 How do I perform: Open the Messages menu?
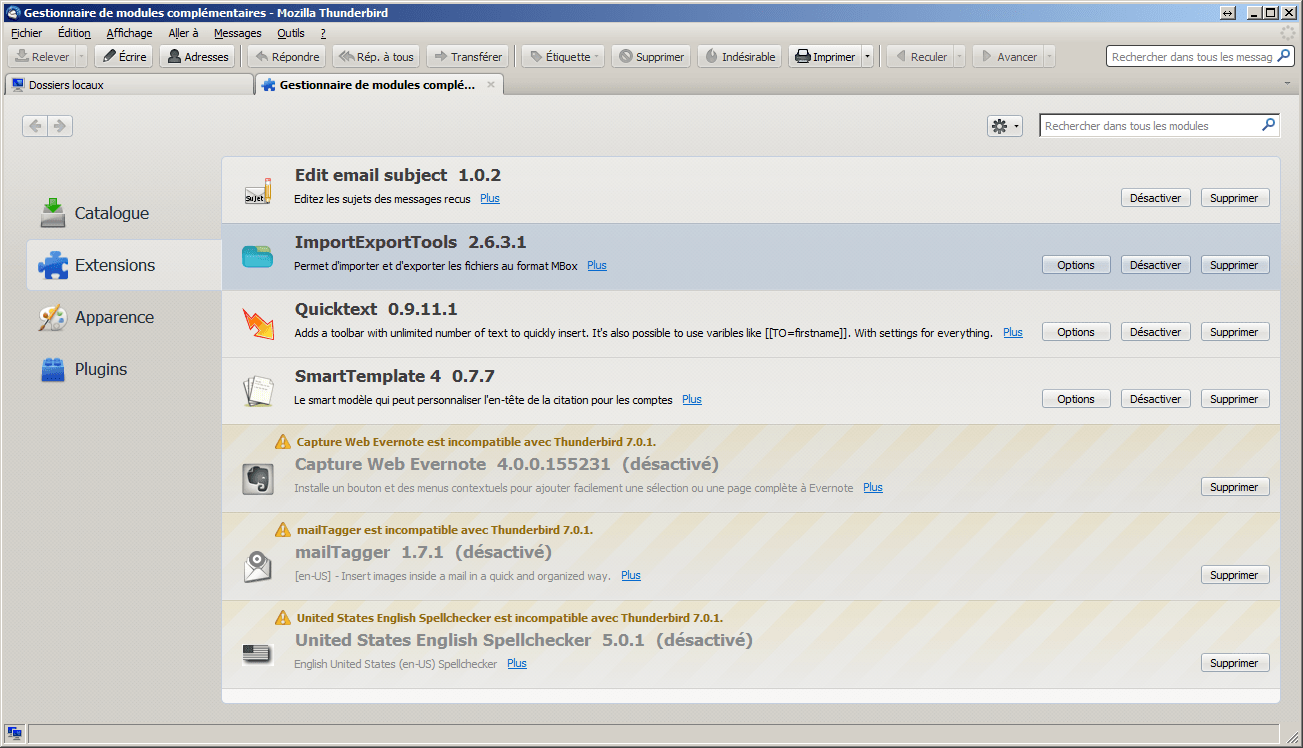coord(238,33)
